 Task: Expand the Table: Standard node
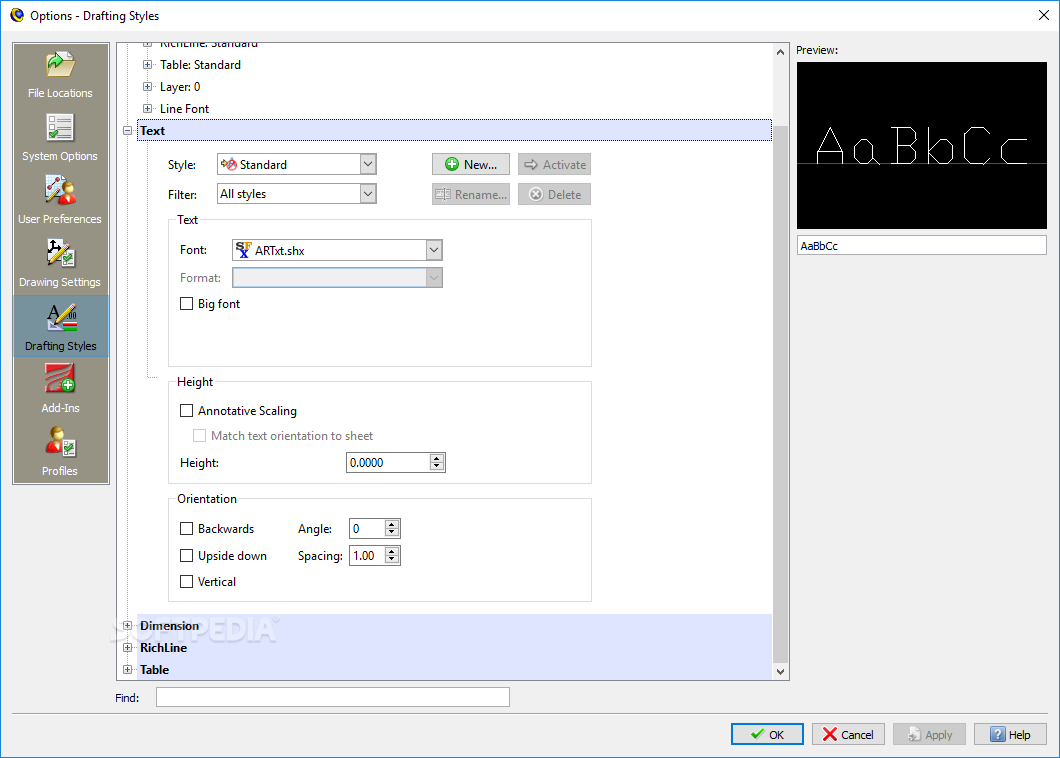[147, 65]
